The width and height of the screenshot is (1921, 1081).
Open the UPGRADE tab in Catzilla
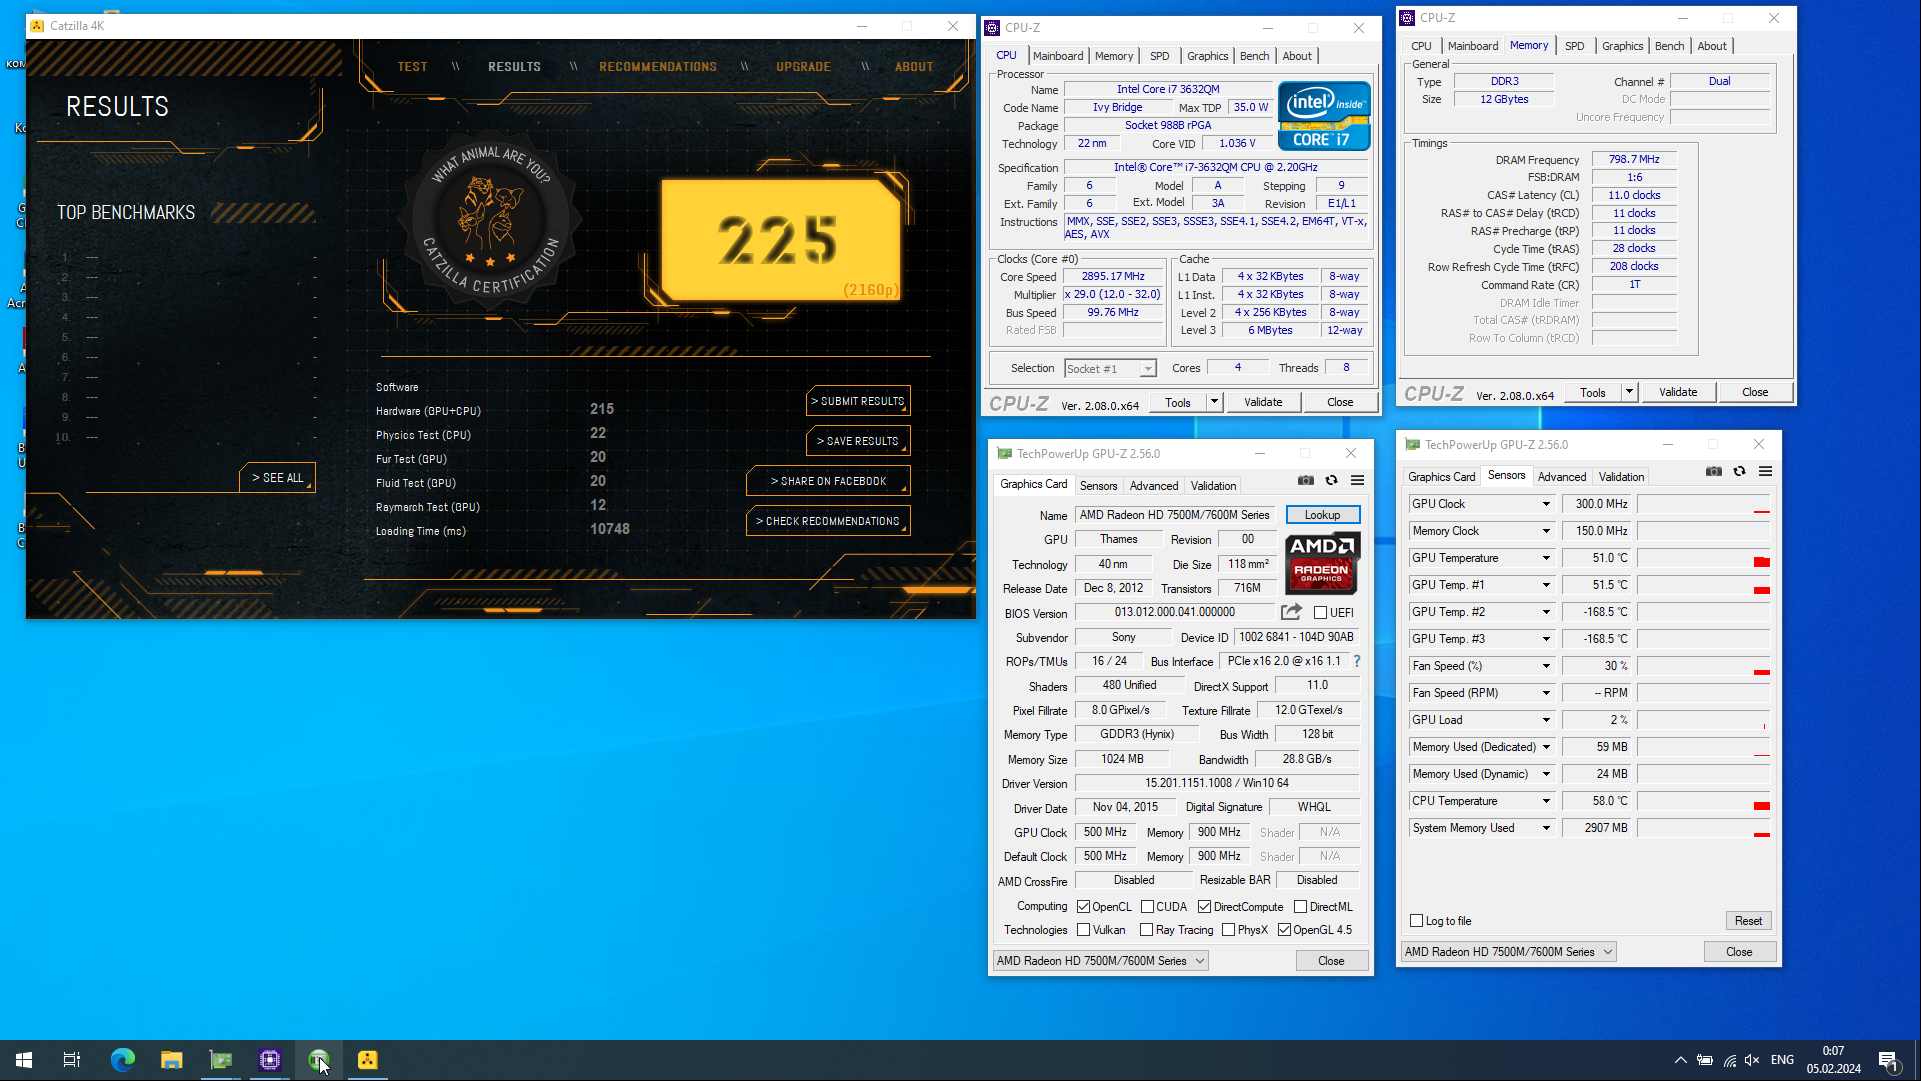(x=803, y=67)
